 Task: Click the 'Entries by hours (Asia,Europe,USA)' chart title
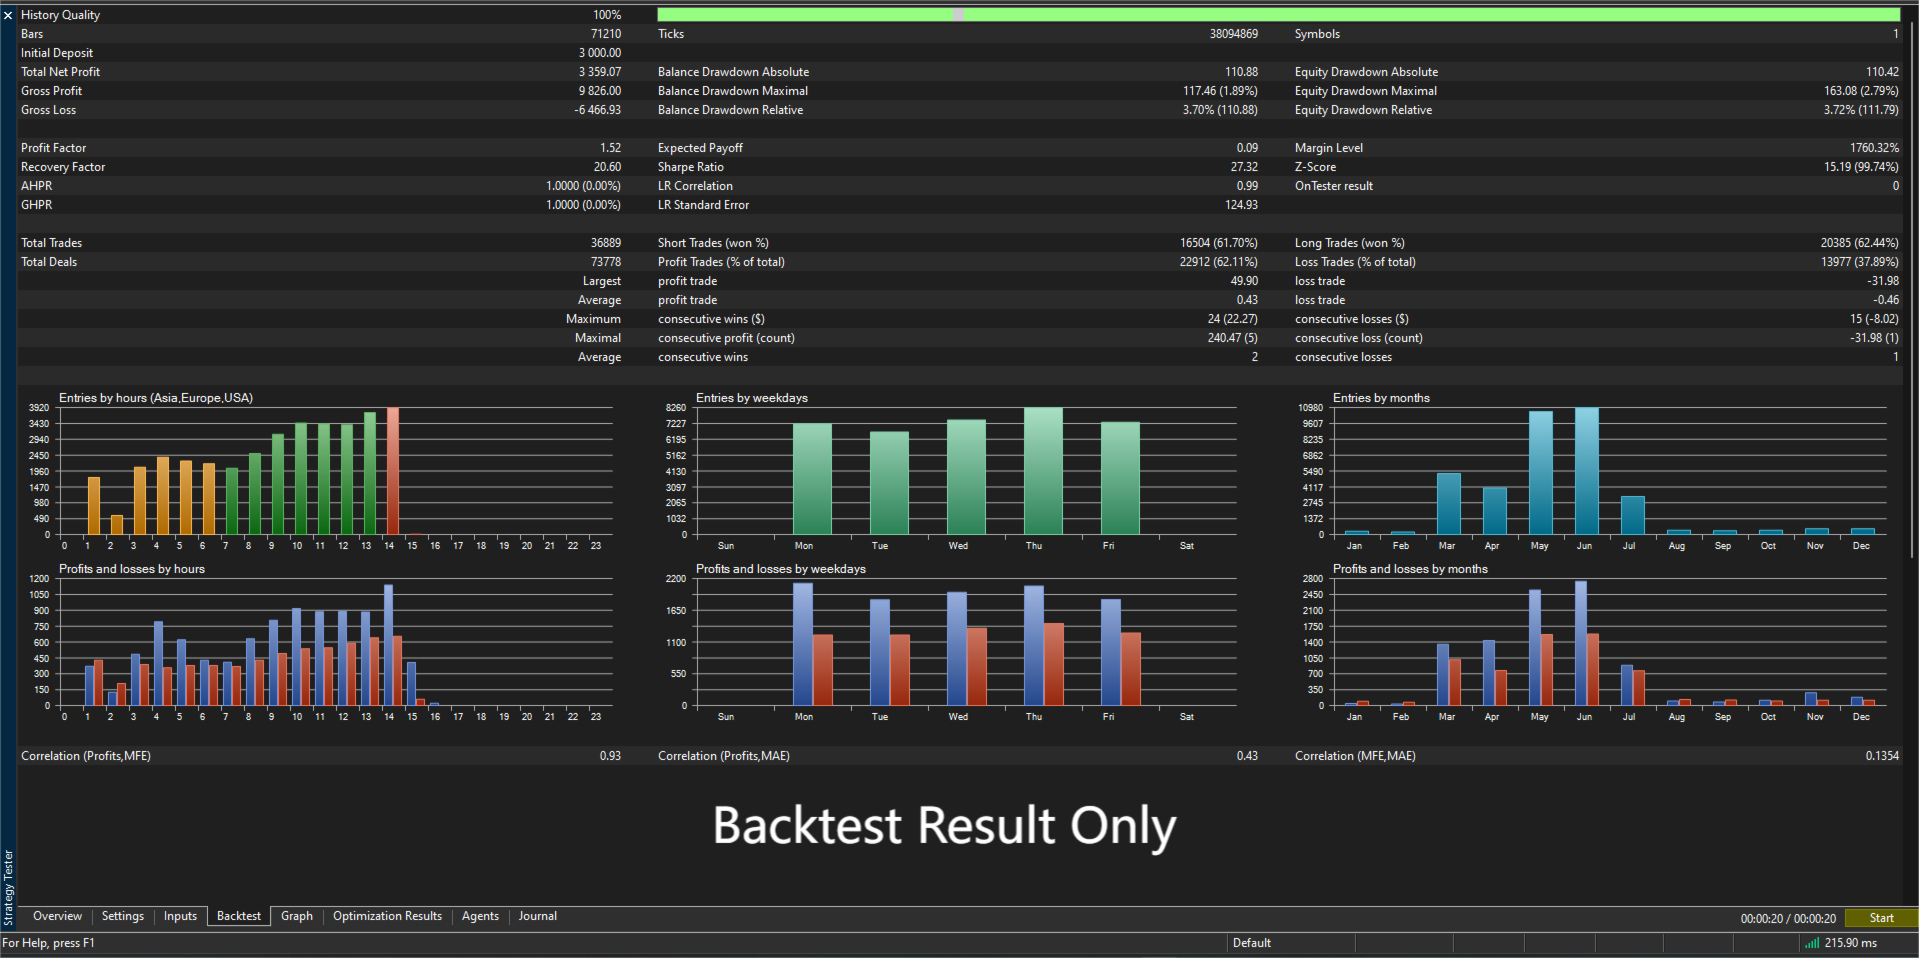156,398
